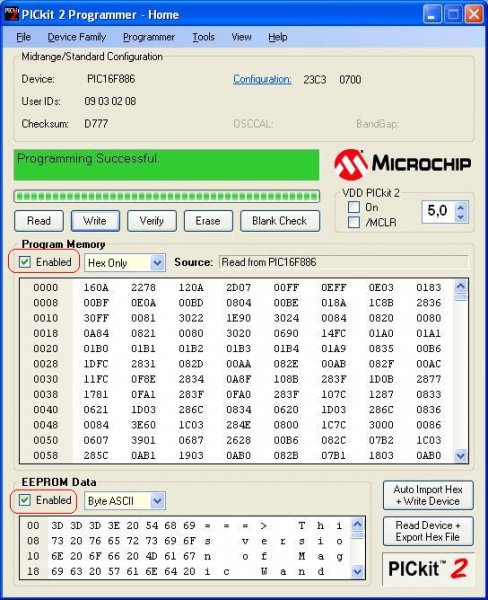Open the Configuration link
Image resolution: width=488 pixels, height=600 pixels.
[x=262, y=79]
